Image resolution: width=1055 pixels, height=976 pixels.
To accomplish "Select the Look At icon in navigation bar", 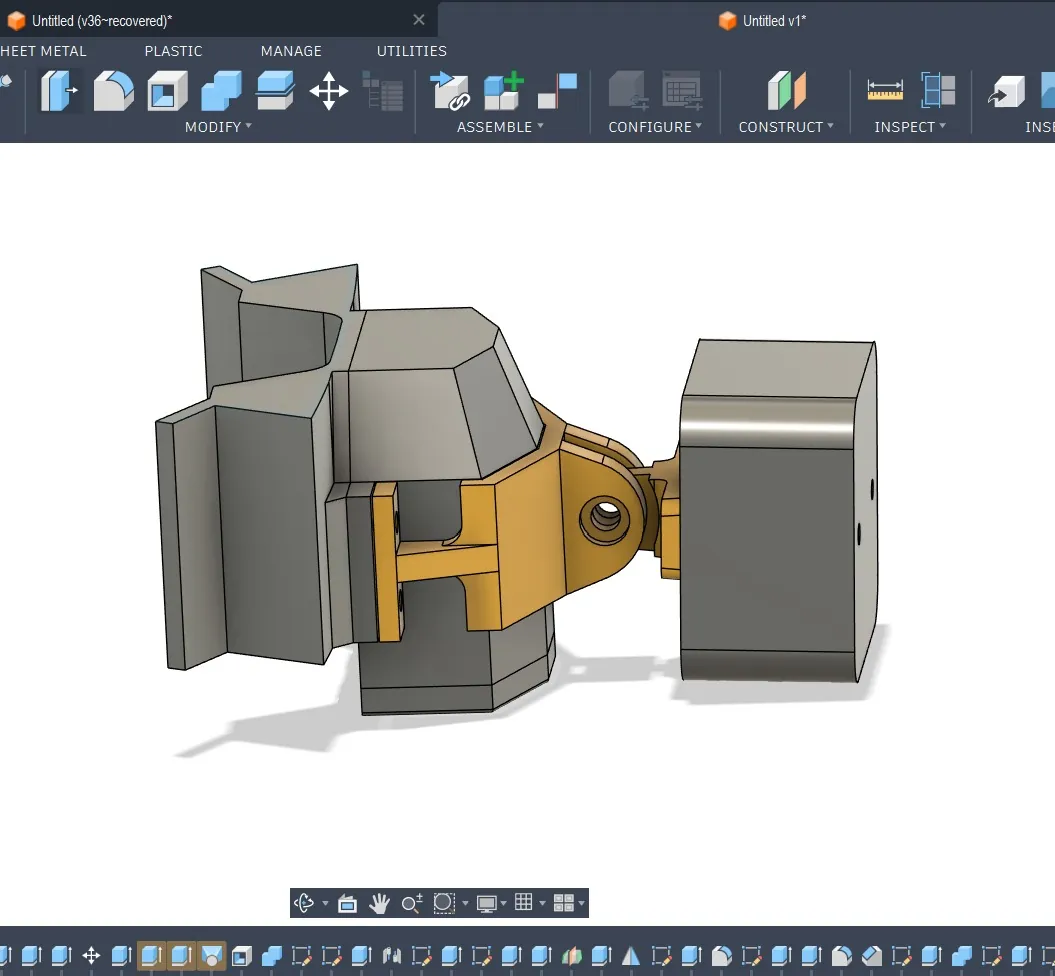I will 347,904.
